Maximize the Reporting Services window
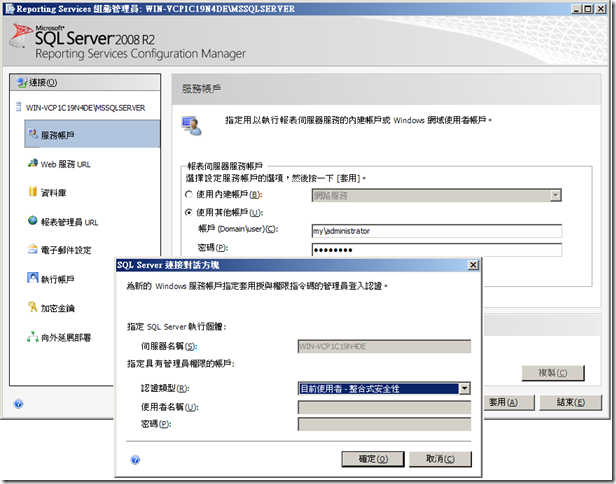Screen dimensions: 616x484 pos(588,9)
